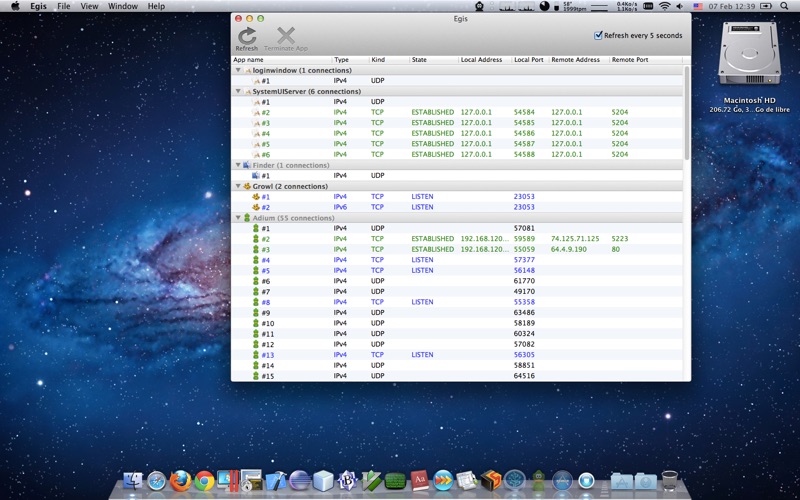Image resolution: width=800 pixels, height=500 pixels.
Task: Open the Trash in the dock
Action: pyautogui.click(x=670, y=482)
